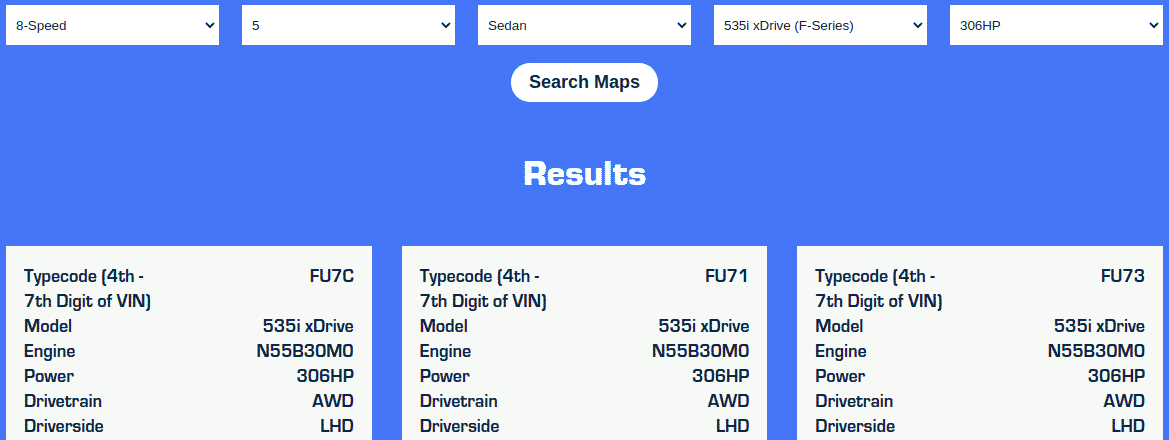Image resolution: width=1169 pixels, height=440 pixels.
Task: Select the Results heading text
Action: tap(584, 173)
